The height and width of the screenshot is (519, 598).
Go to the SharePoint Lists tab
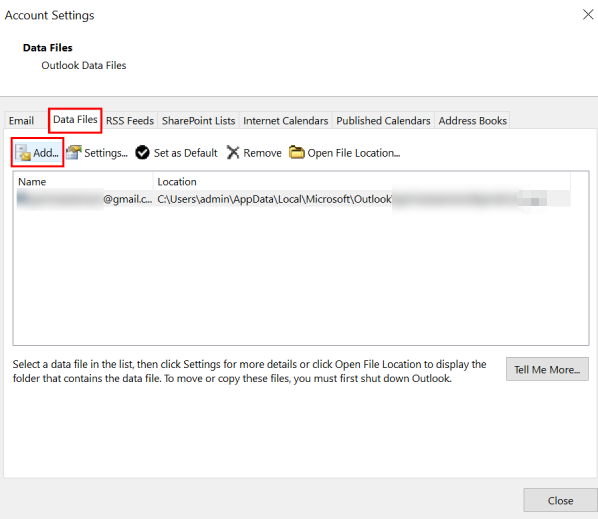point(198,121)
